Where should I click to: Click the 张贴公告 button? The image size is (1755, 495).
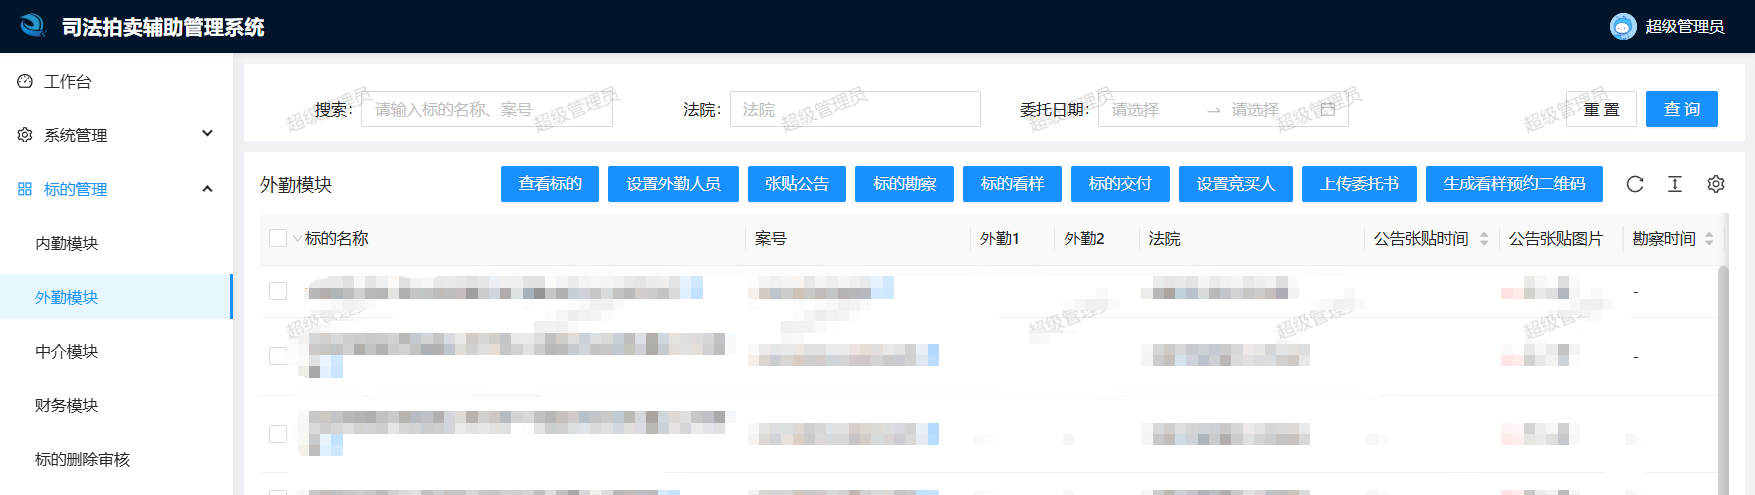coord(797,184)
